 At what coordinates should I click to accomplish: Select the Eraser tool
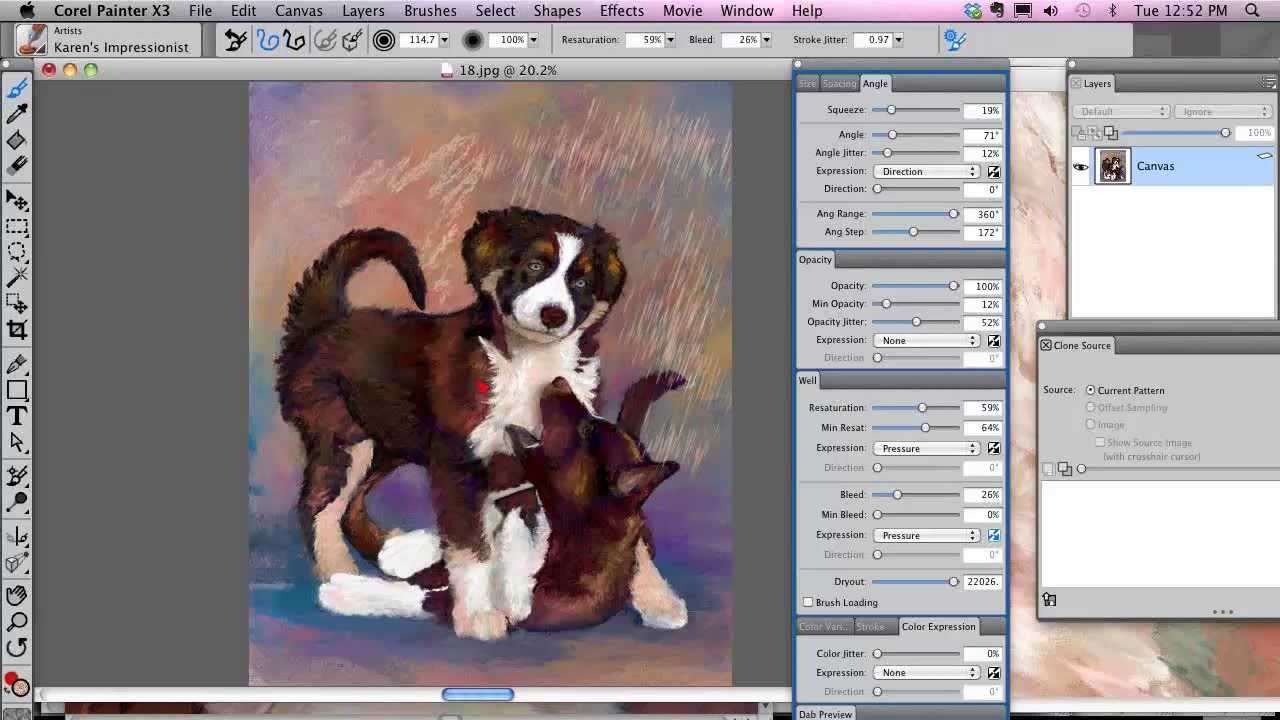point(17,166)
